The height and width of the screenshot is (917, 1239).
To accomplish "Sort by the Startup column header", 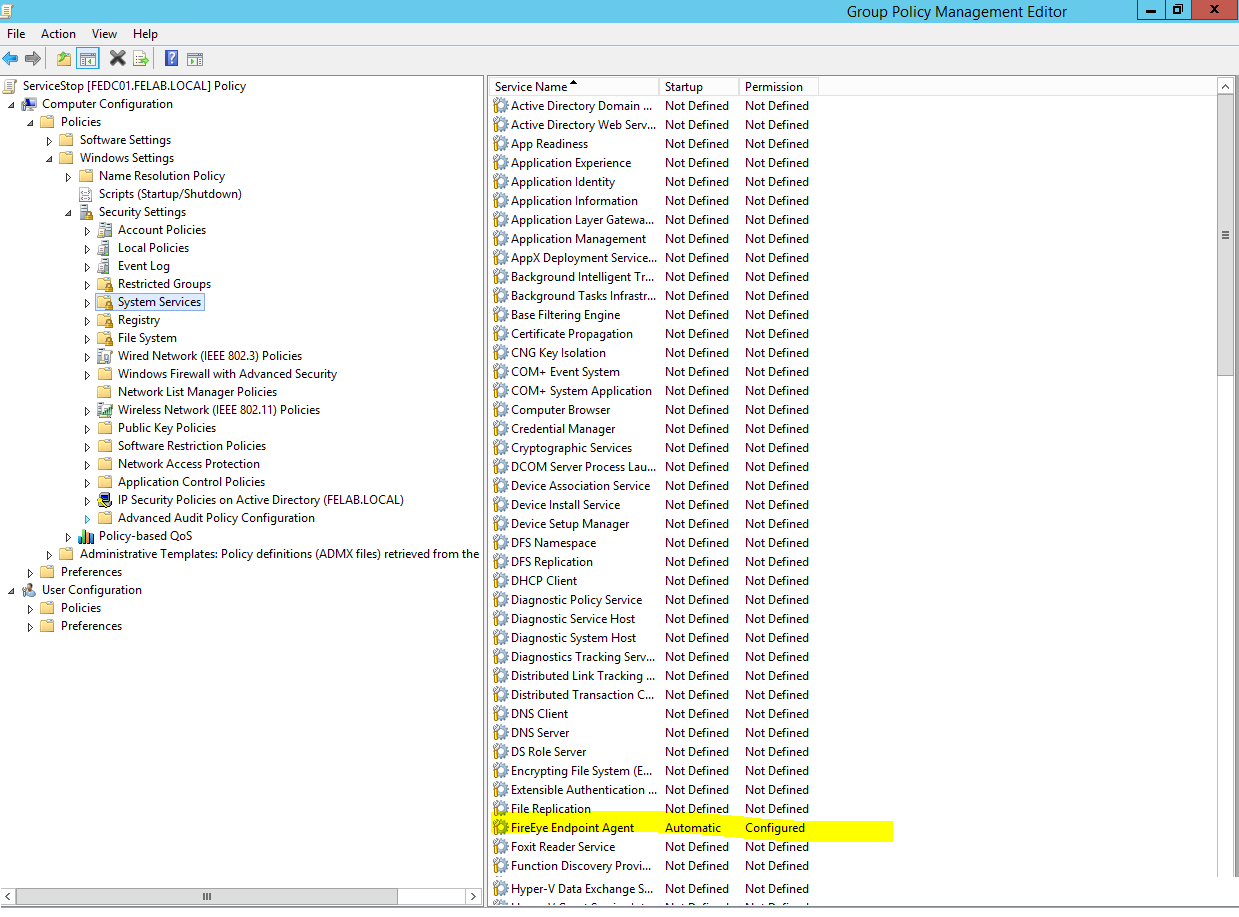I will (x=698, y=87).
